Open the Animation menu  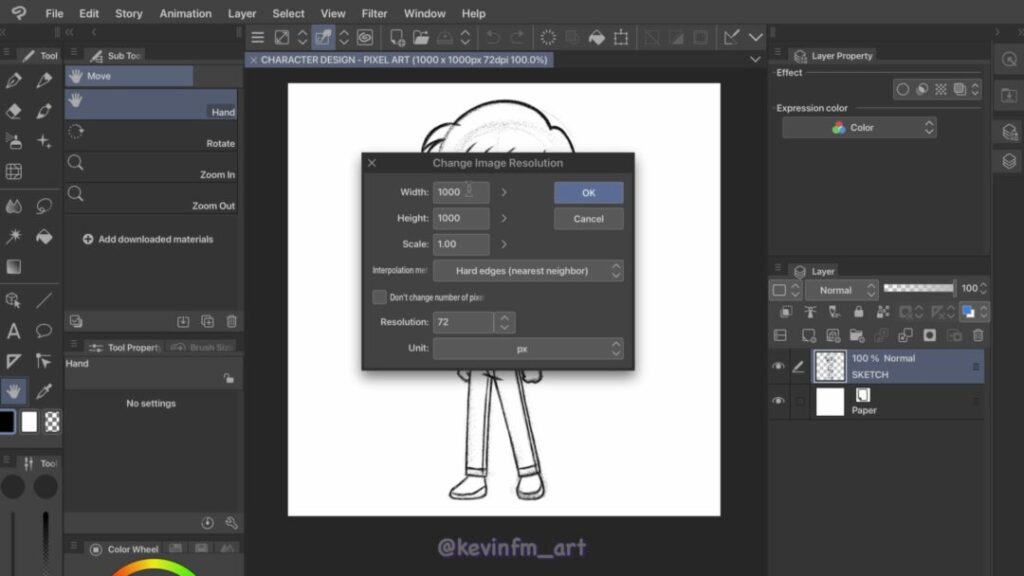(185, 13)
